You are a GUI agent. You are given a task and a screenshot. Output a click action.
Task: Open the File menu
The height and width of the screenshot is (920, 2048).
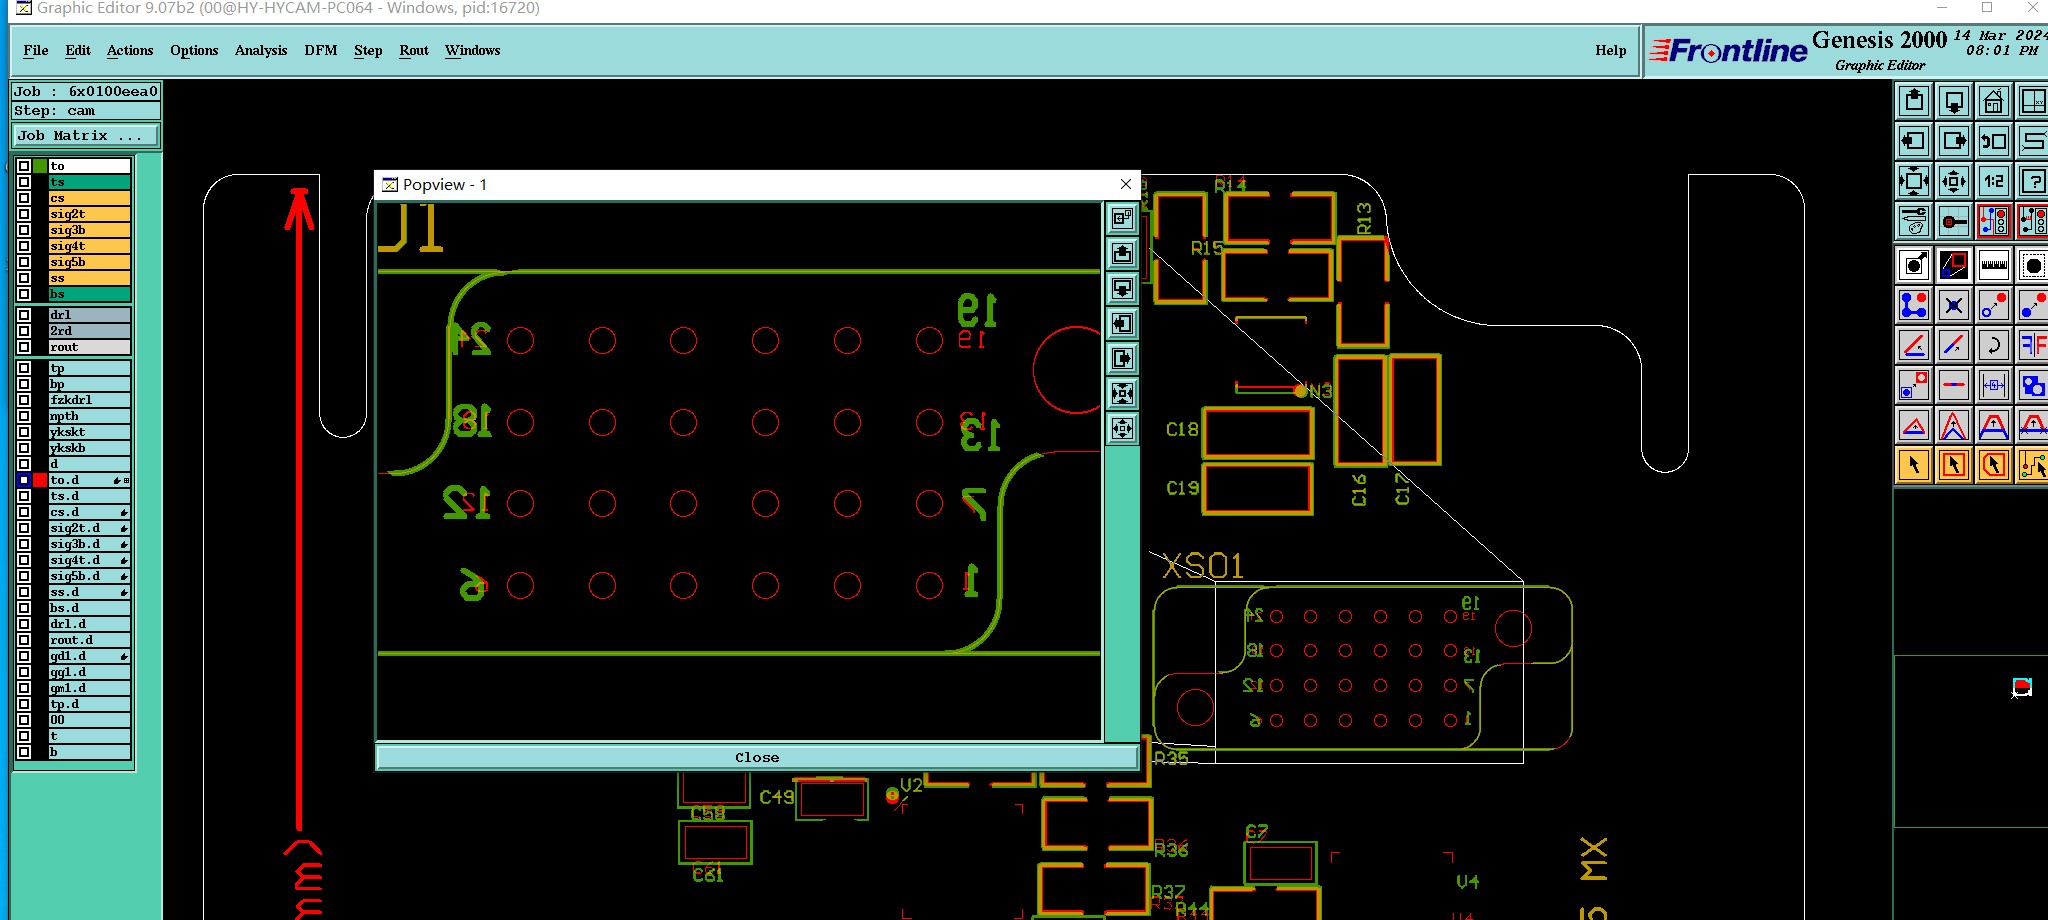pyautogui.click(x=36, y=50)
